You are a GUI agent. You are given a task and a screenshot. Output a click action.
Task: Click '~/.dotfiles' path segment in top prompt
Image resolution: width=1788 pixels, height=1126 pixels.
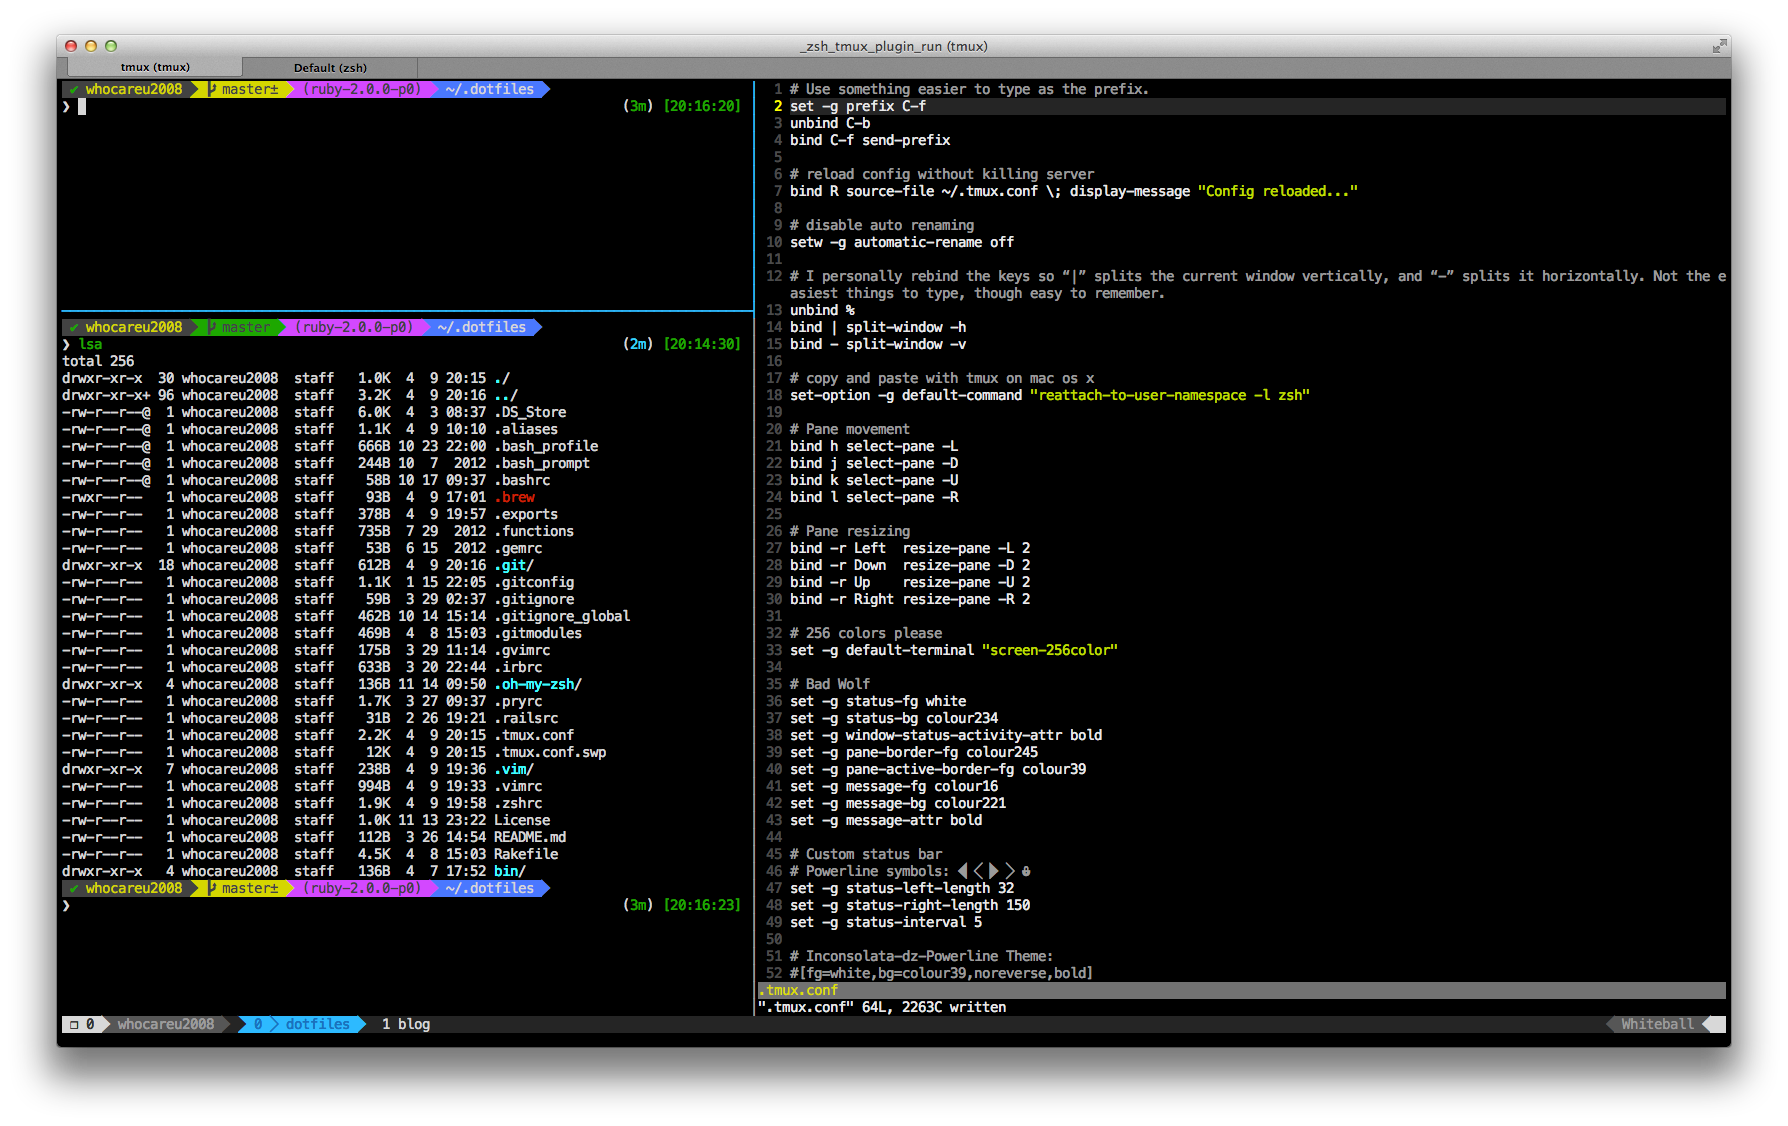[x=489, y=89]
